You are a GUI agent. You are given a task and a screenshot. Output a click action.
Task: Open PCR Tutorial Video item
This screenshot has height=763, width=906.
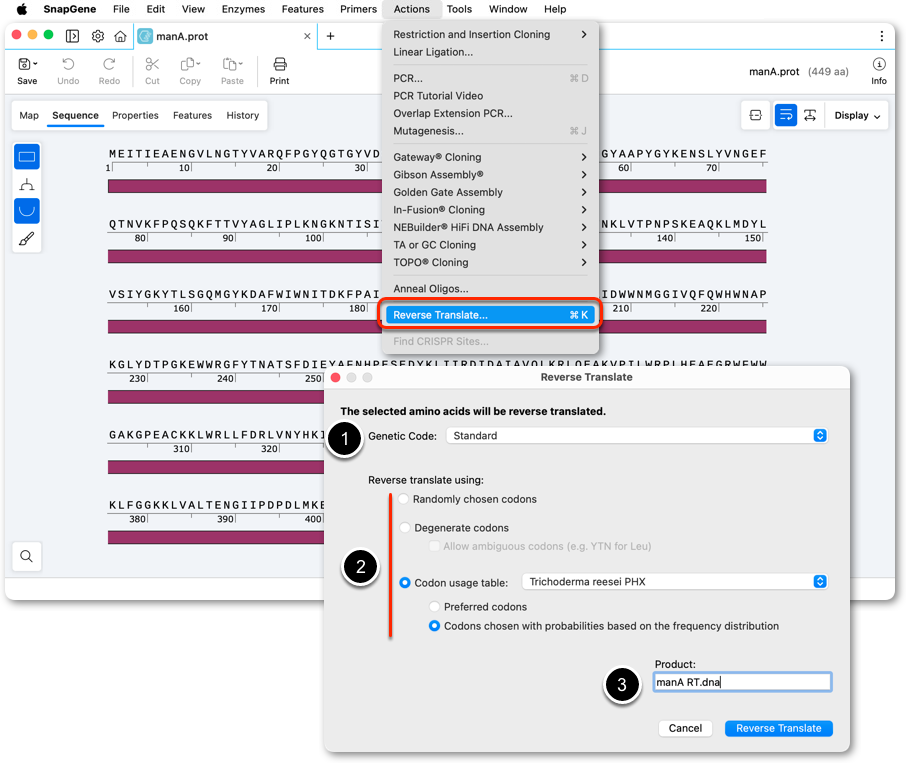point(490,96)
